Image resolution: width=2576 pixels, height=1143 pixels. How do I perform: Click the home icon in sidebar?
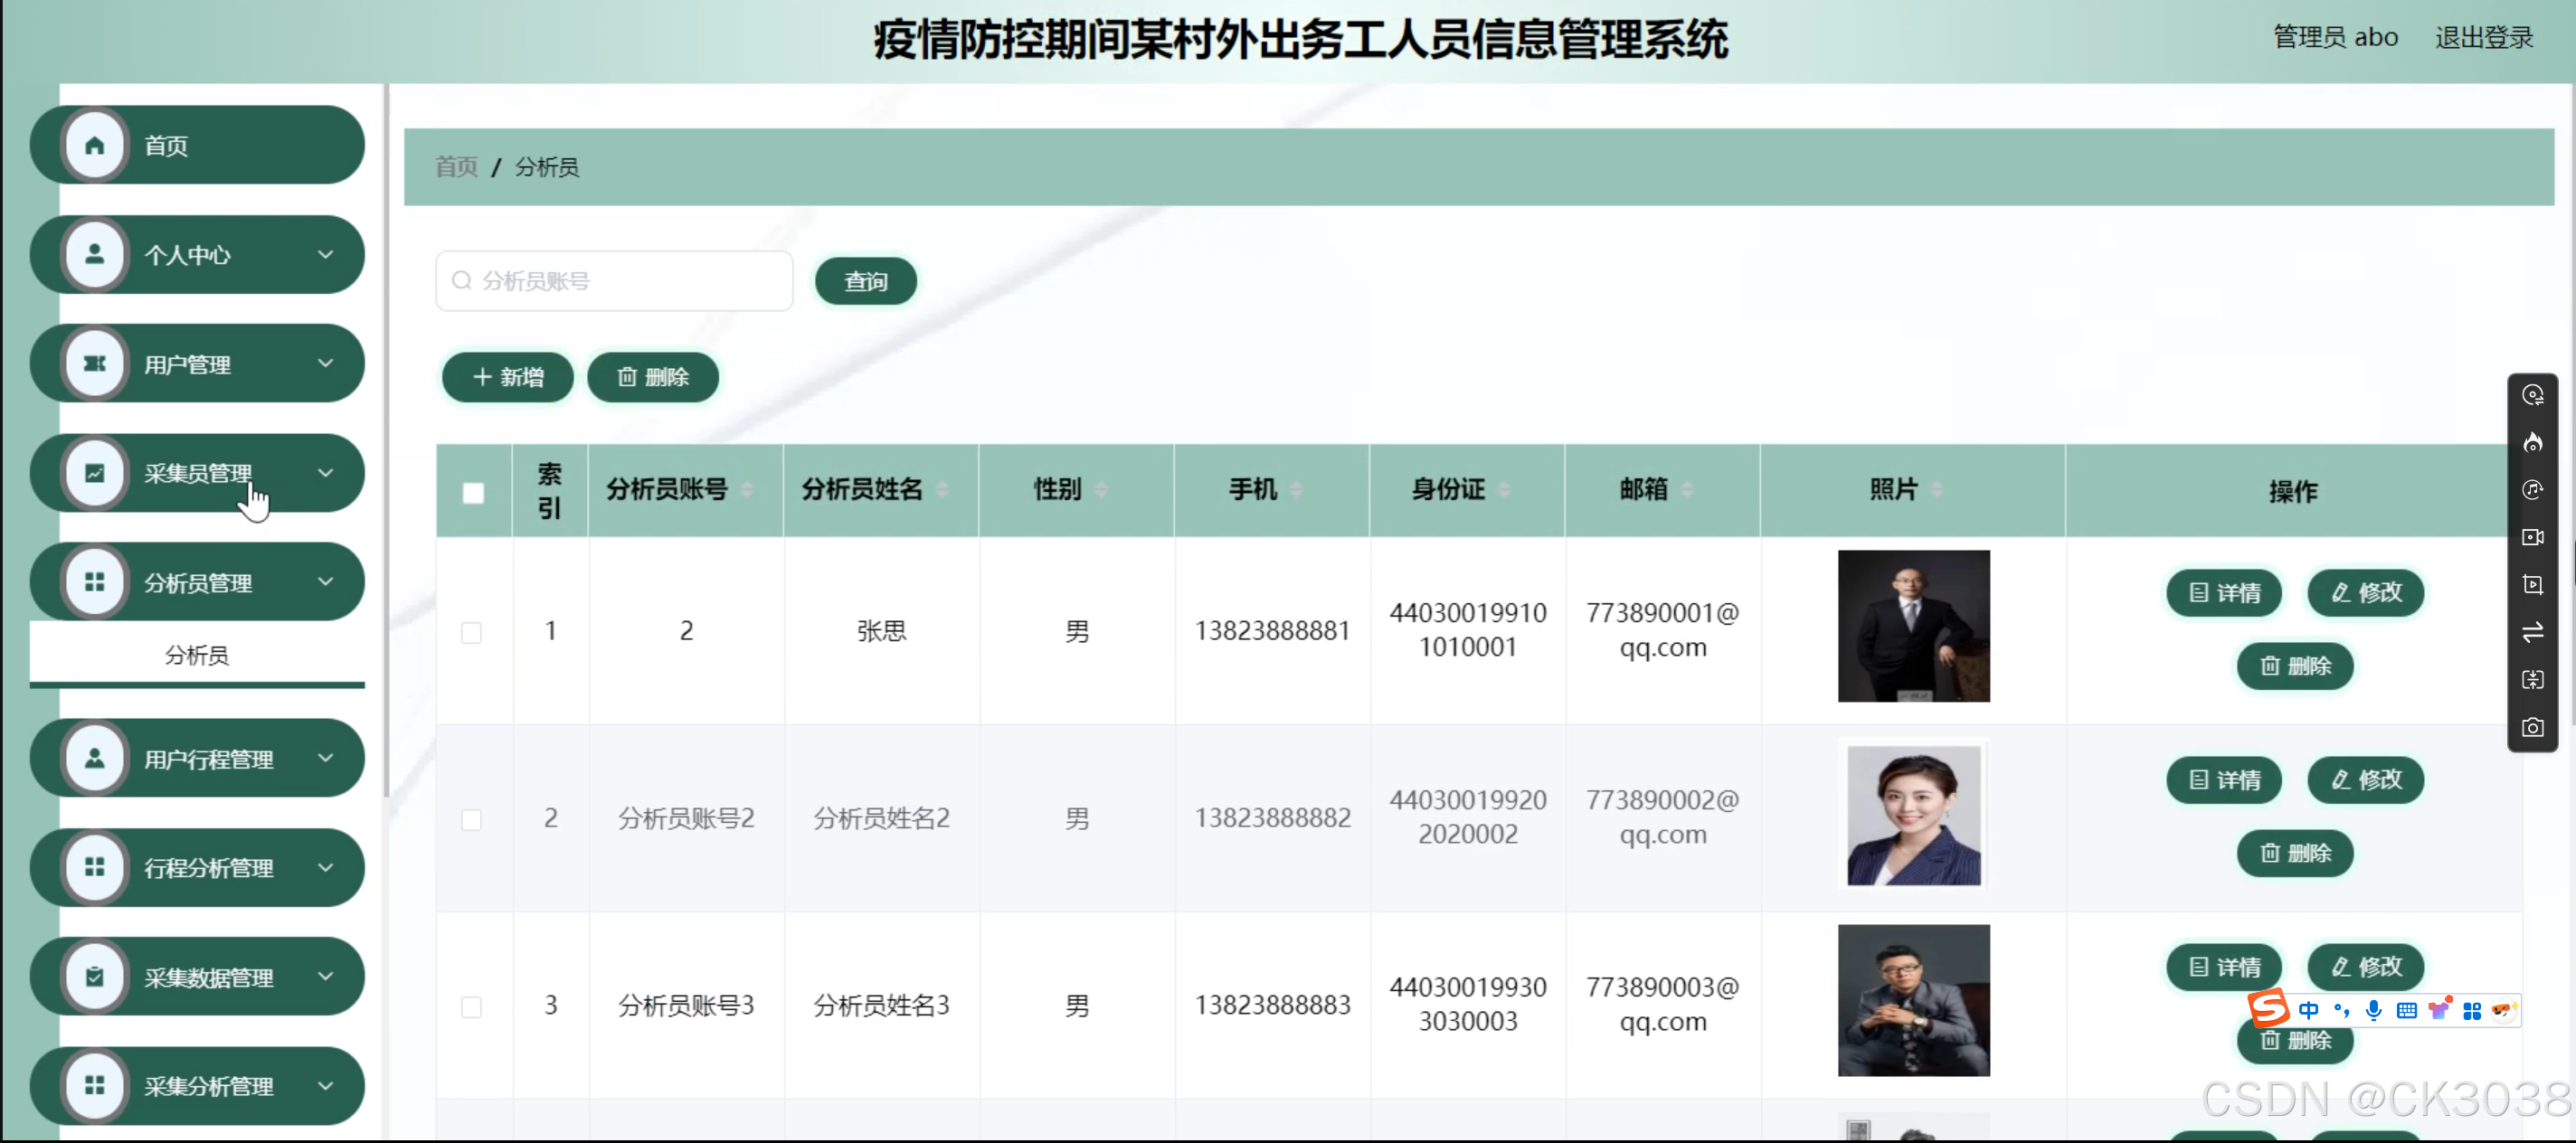[94, 146]
